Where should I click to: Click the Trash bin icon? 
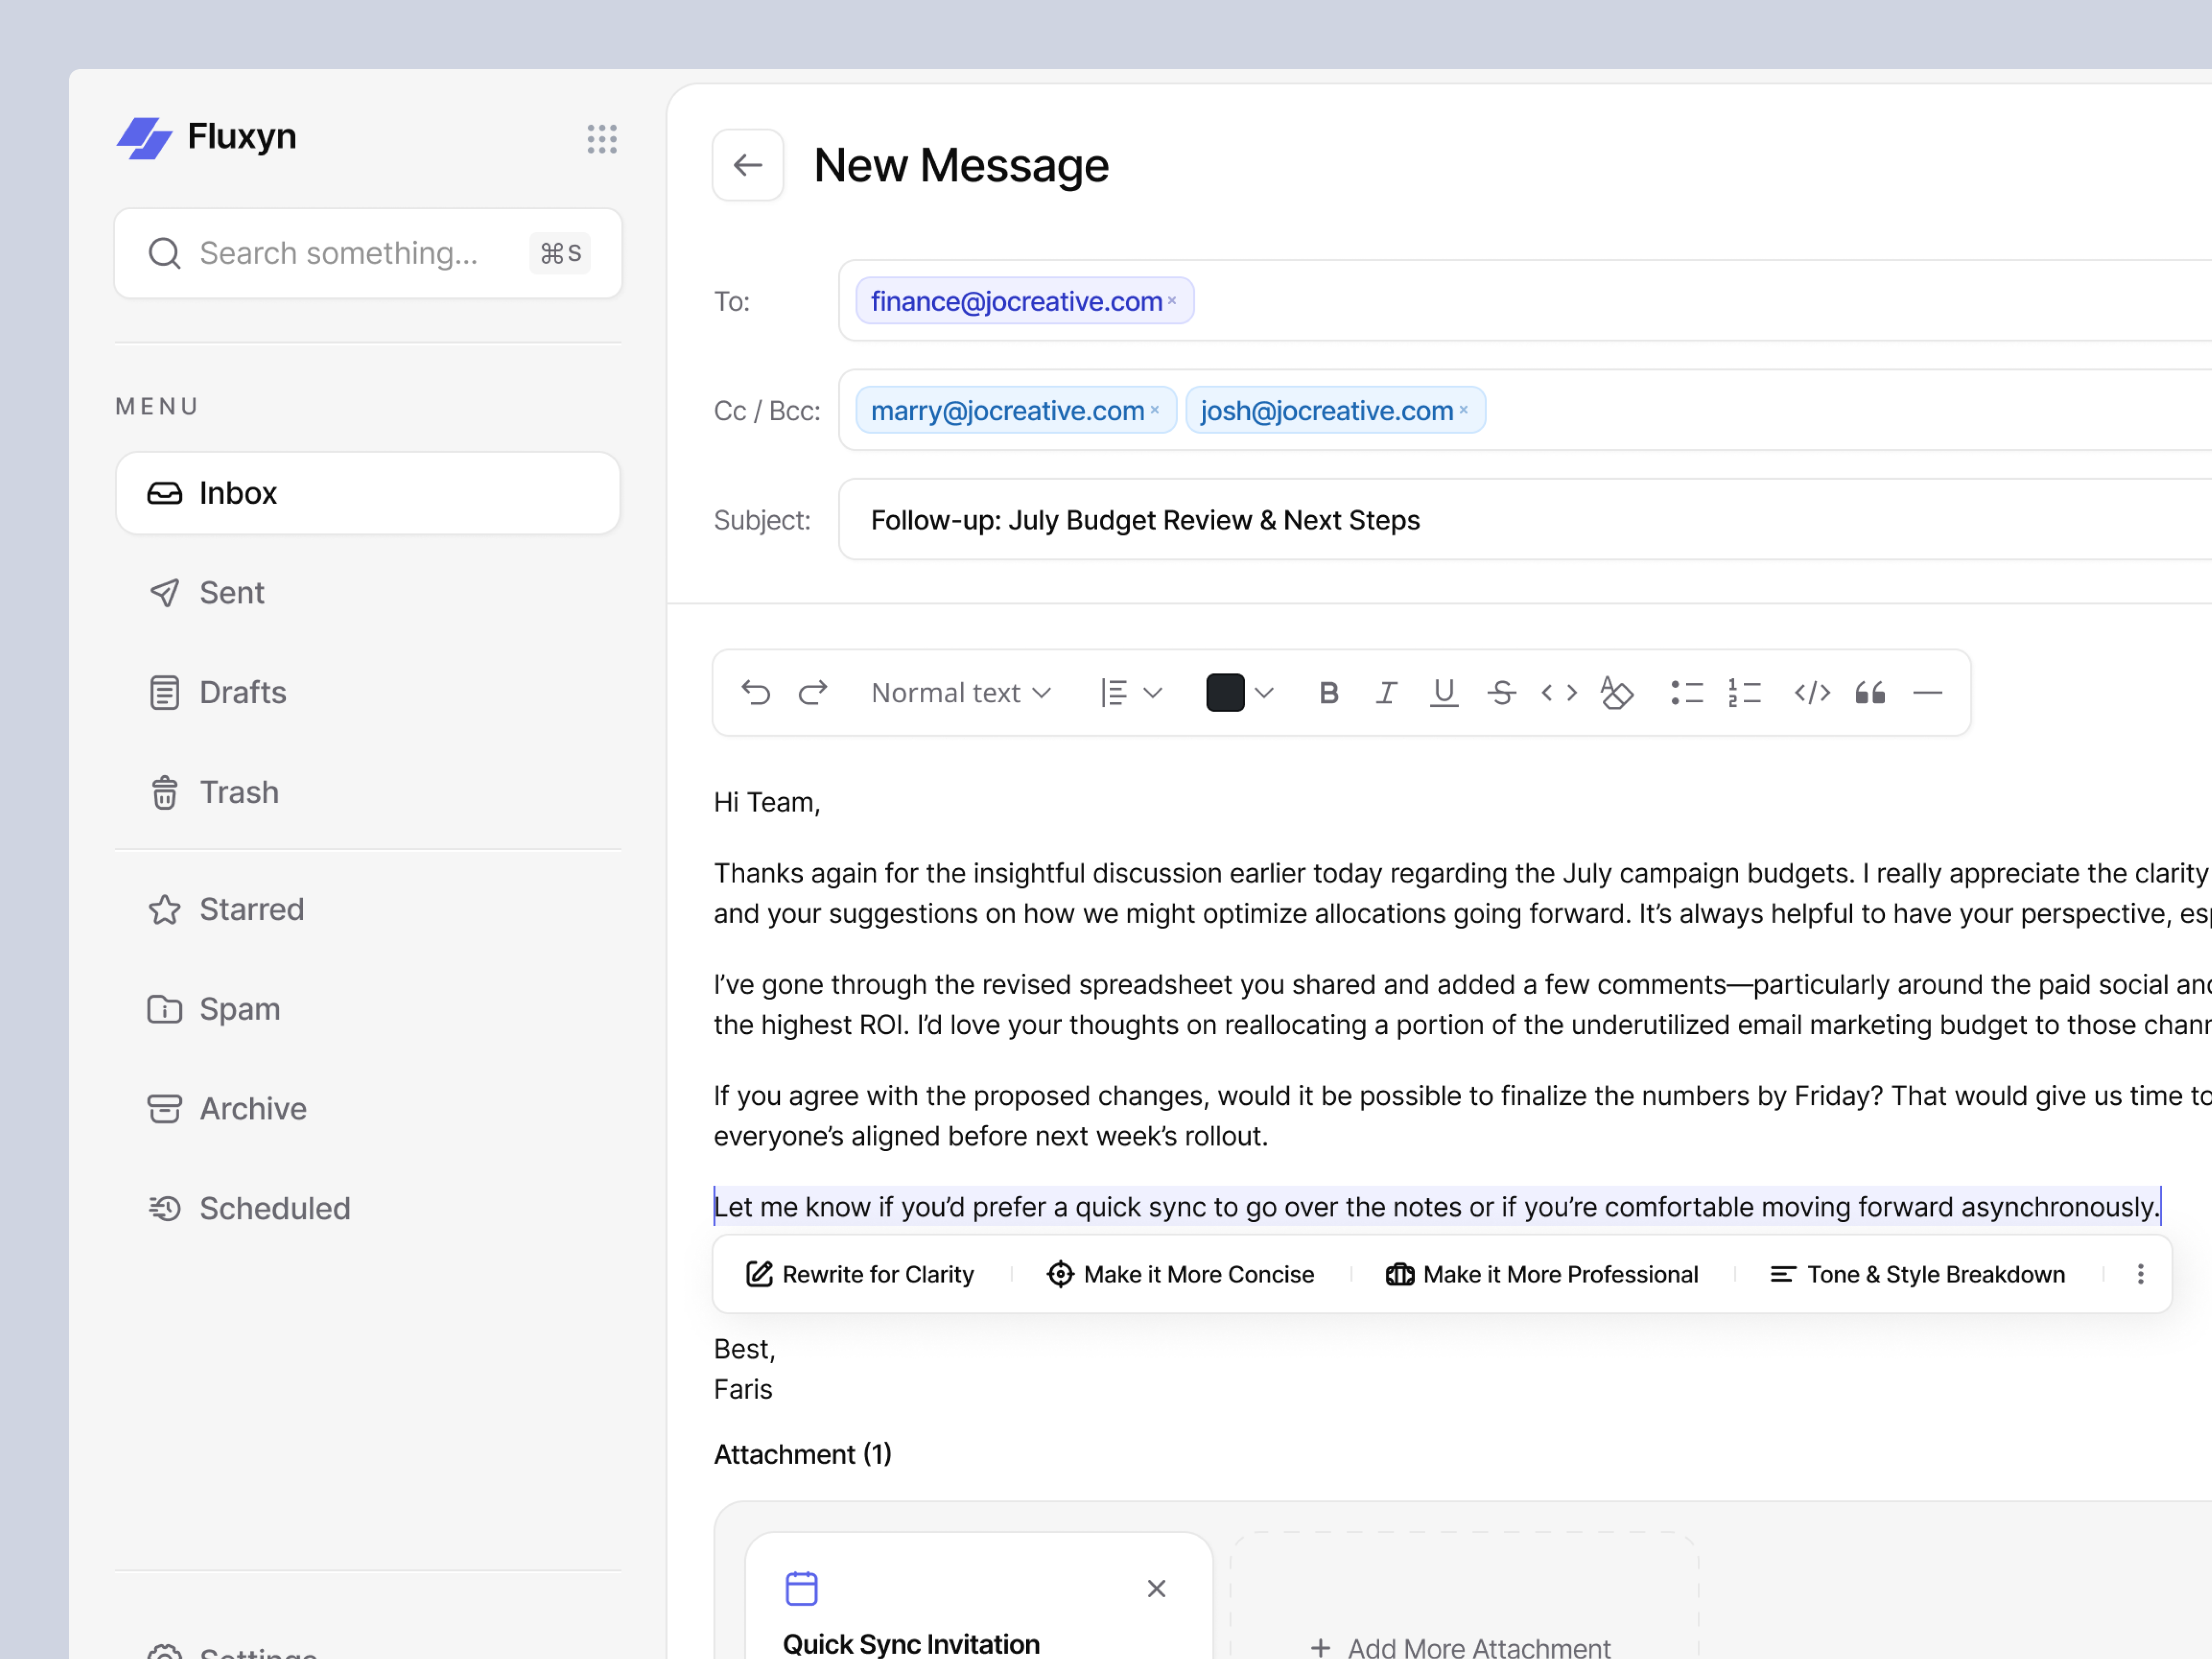(x=165, y=792)
